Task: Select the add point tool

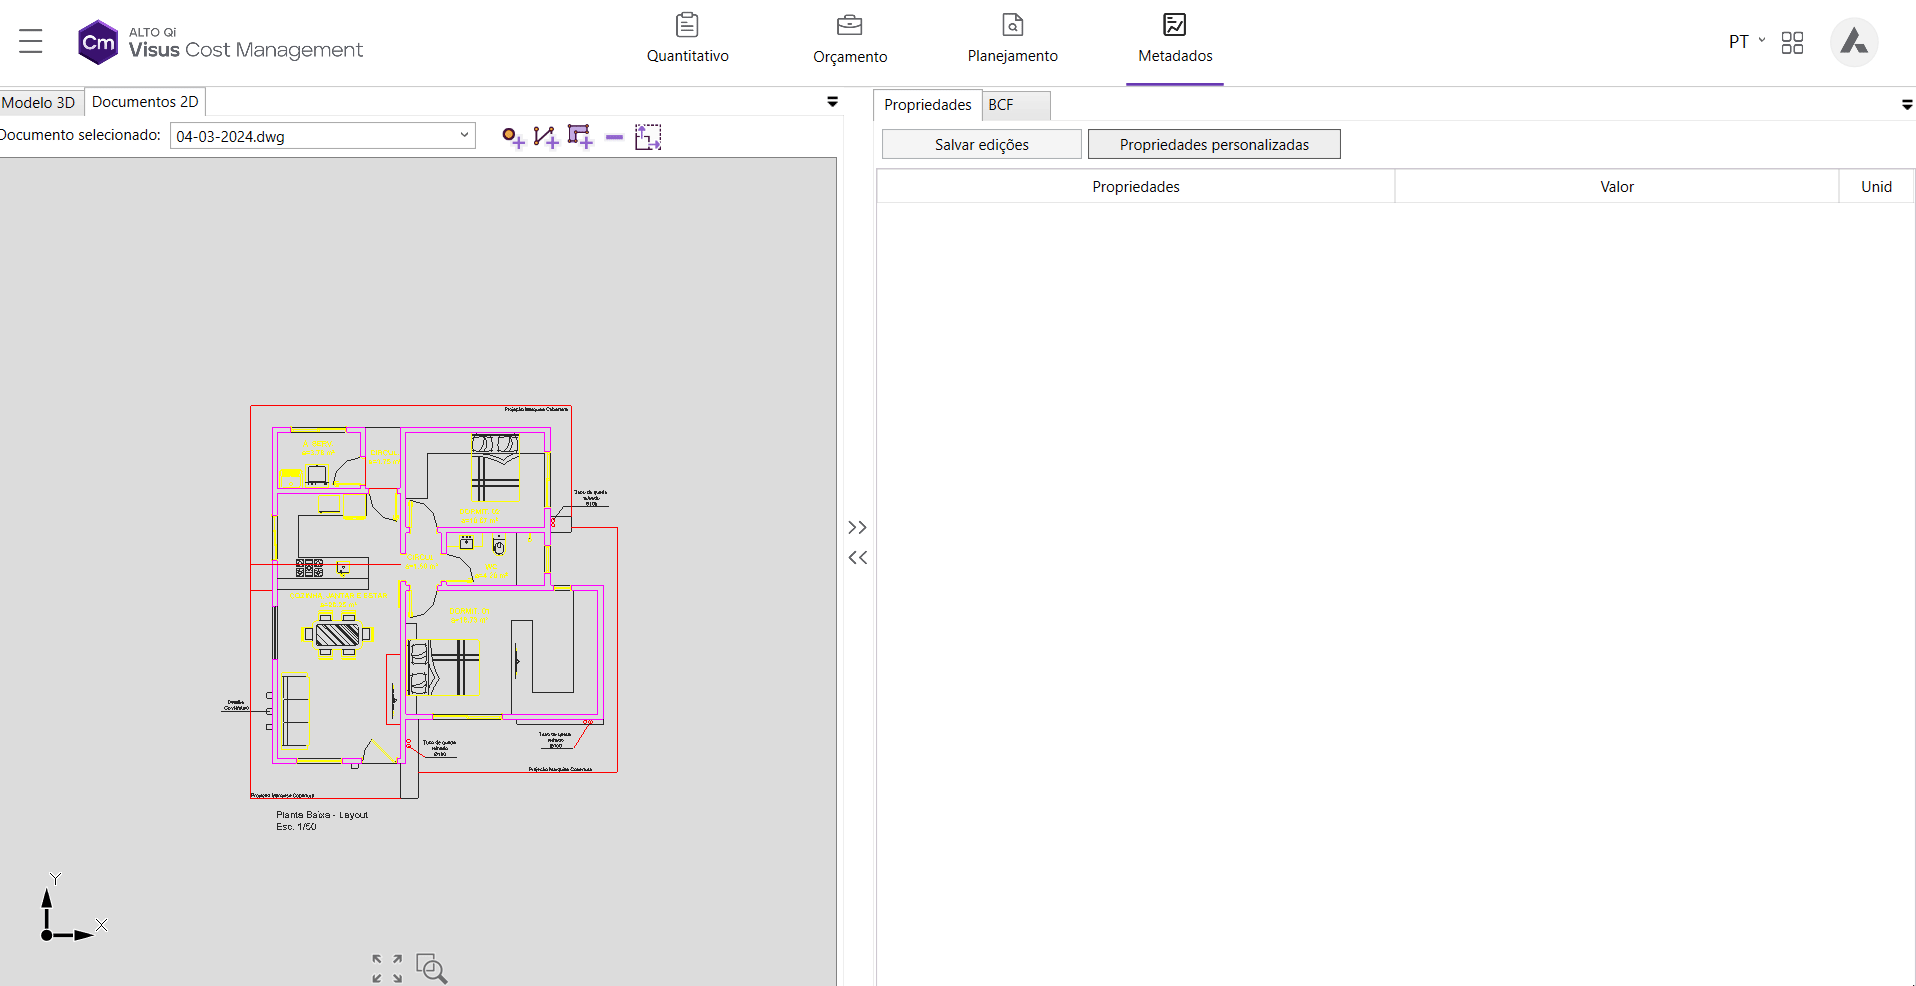Action: [x=513, y=137]
